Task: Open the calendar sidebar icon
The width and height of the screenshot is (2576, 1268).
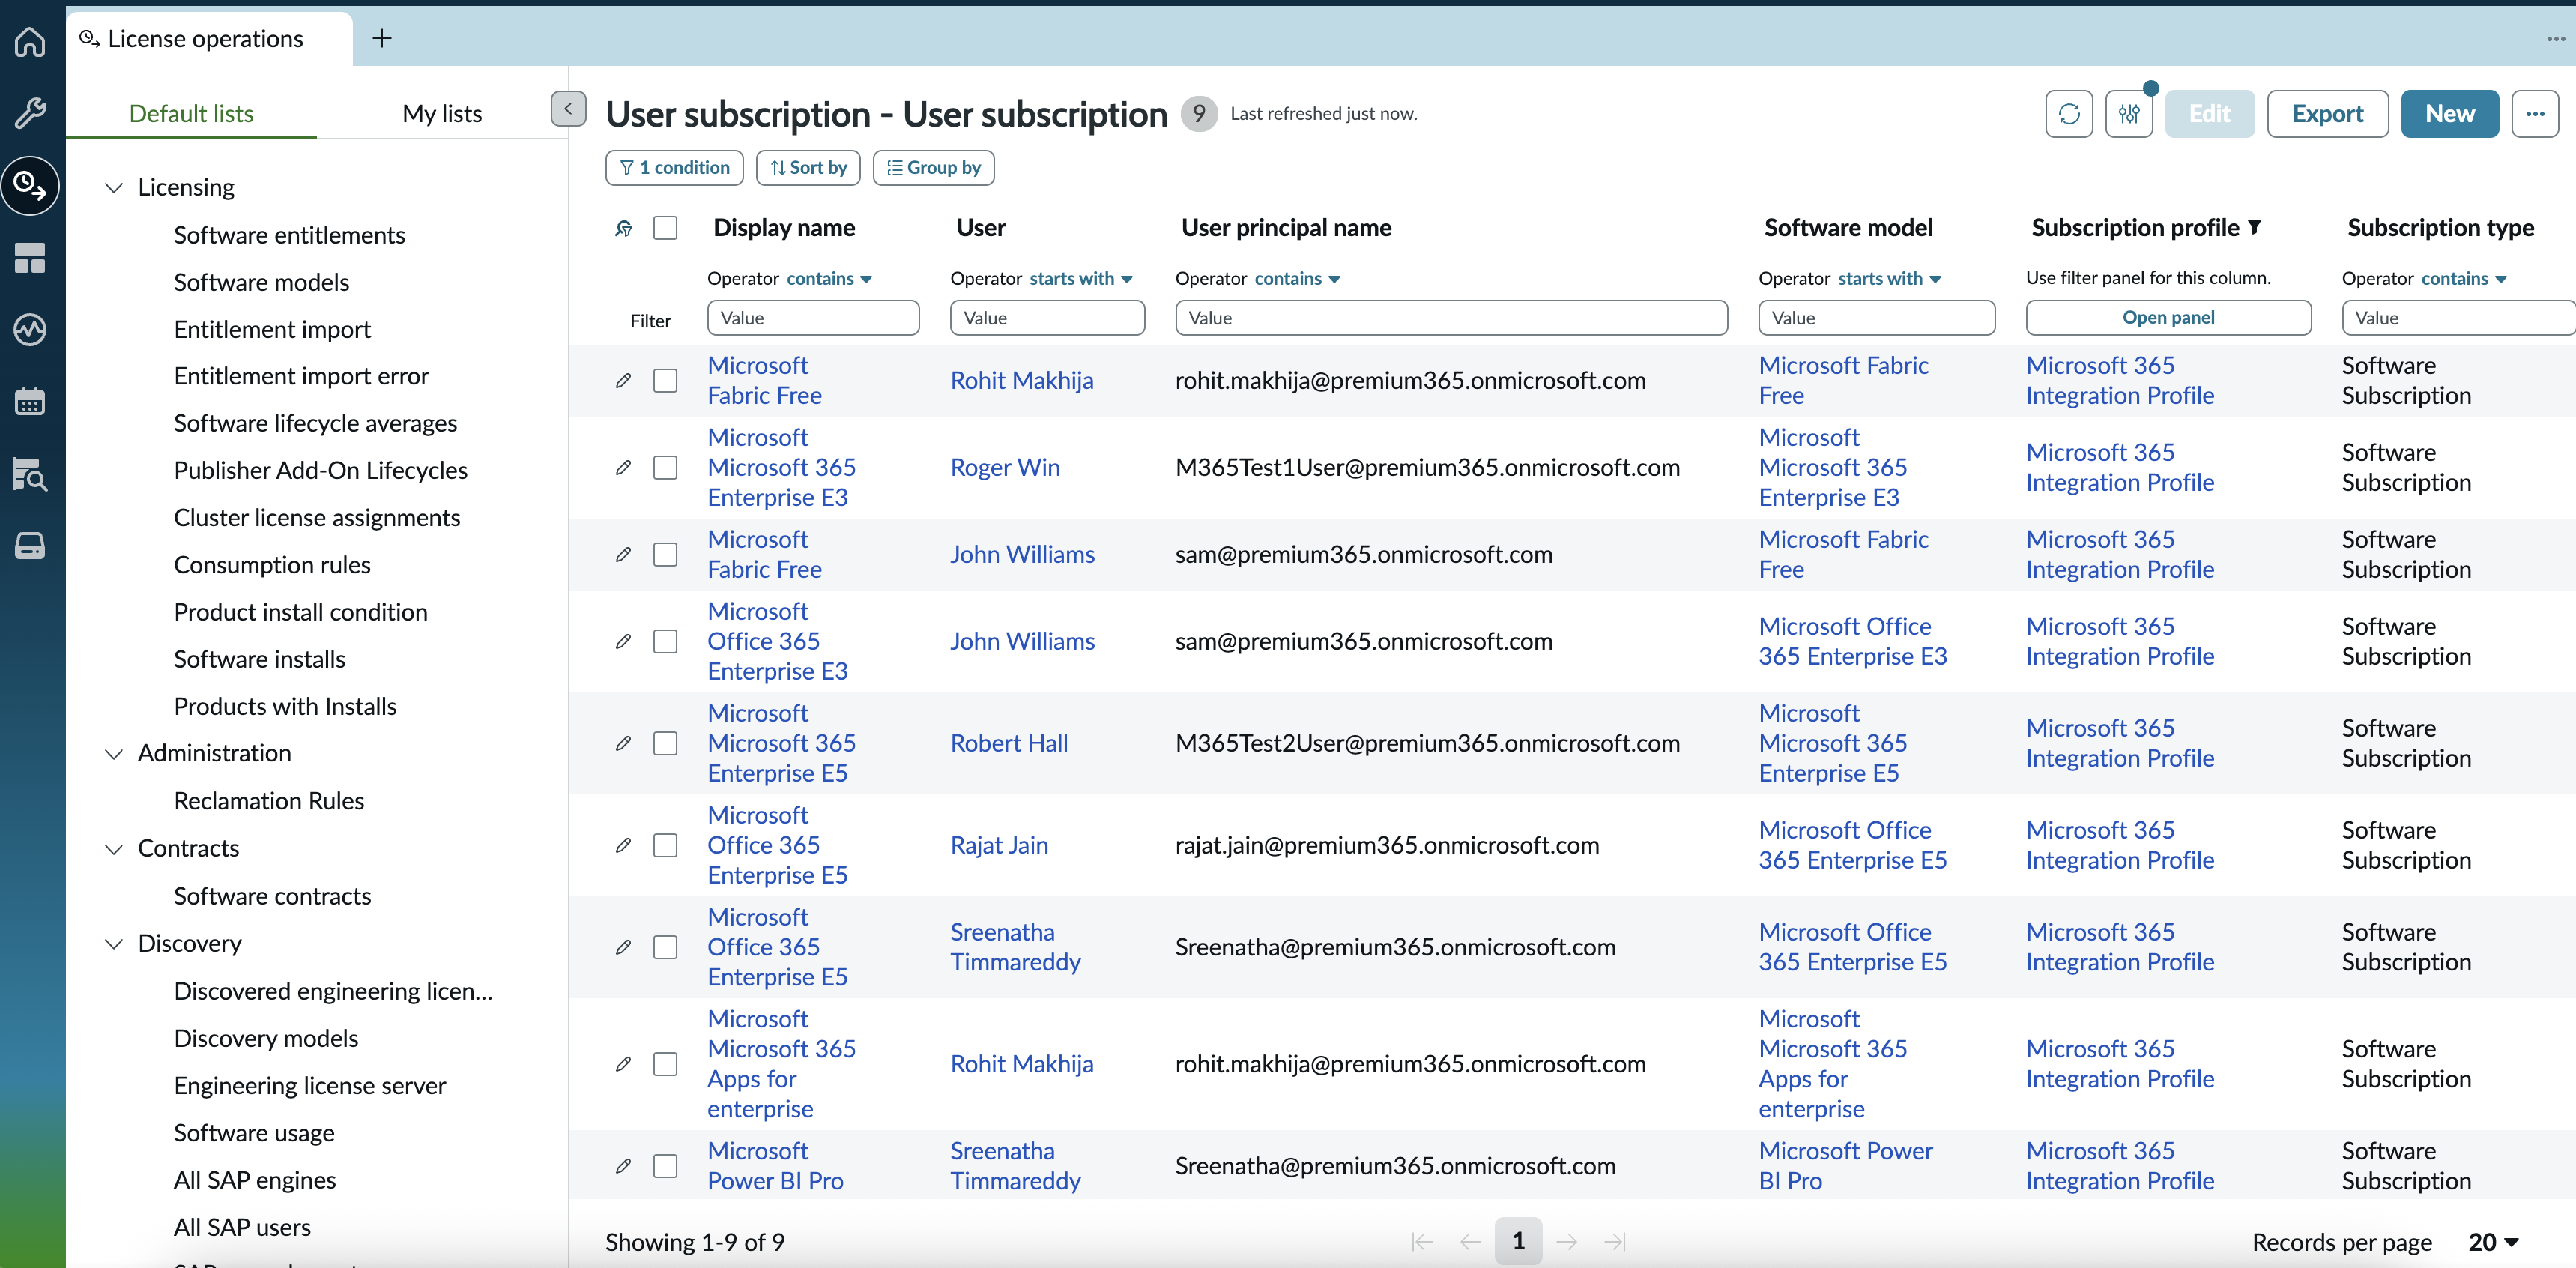Action: click(x=30, y=401)
